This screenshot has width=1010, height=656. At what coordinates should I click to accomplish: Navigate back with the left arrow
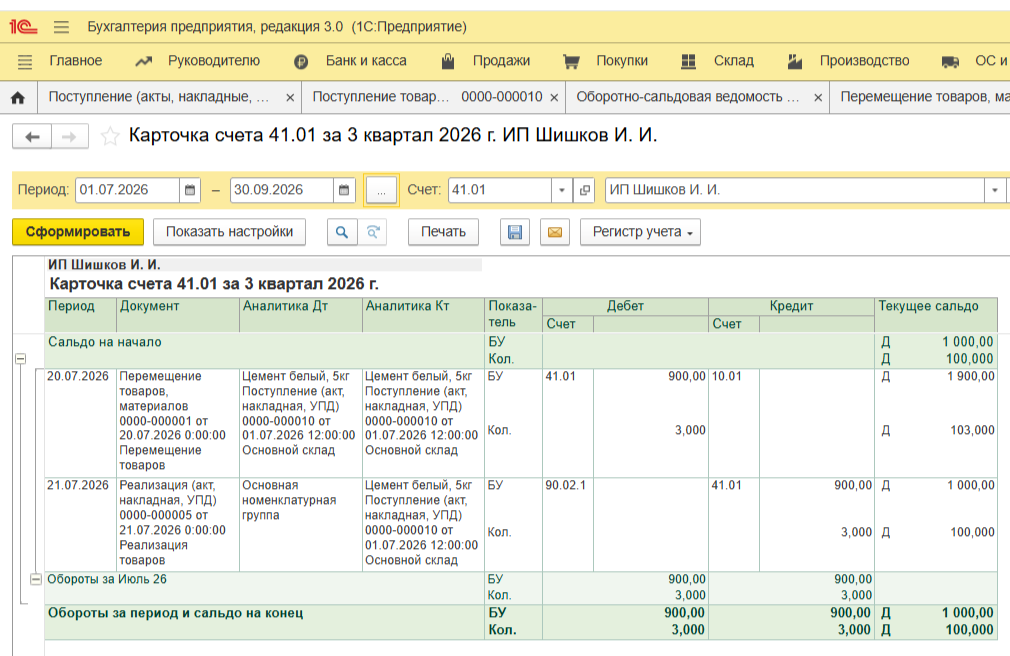click(x=32, y=137)
